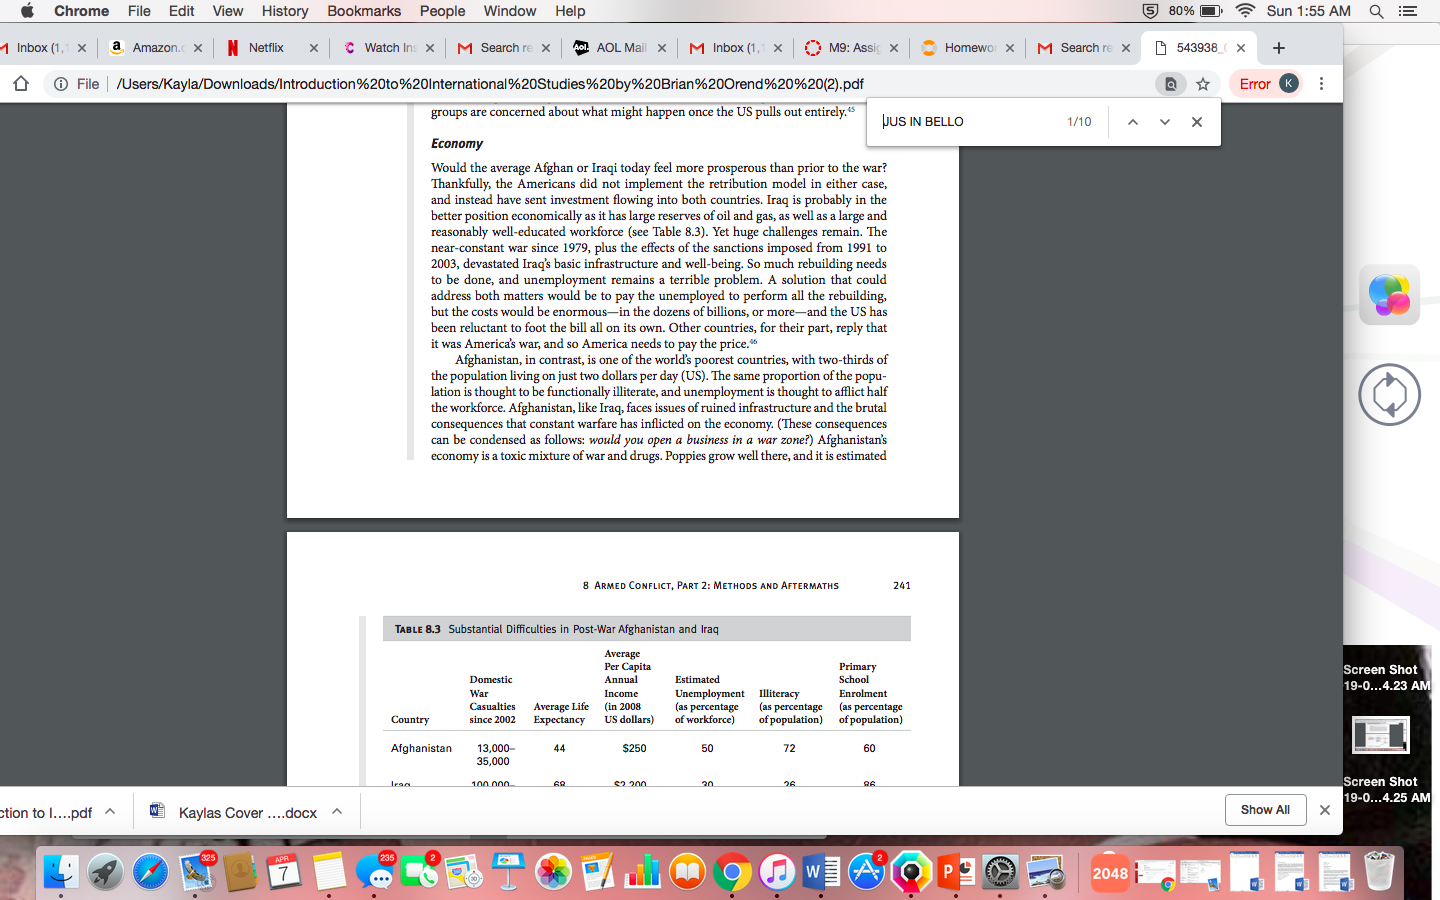This screenshot has width=1440, height=900.
Task: Open Notes from the dock
Action: (329, 872)
